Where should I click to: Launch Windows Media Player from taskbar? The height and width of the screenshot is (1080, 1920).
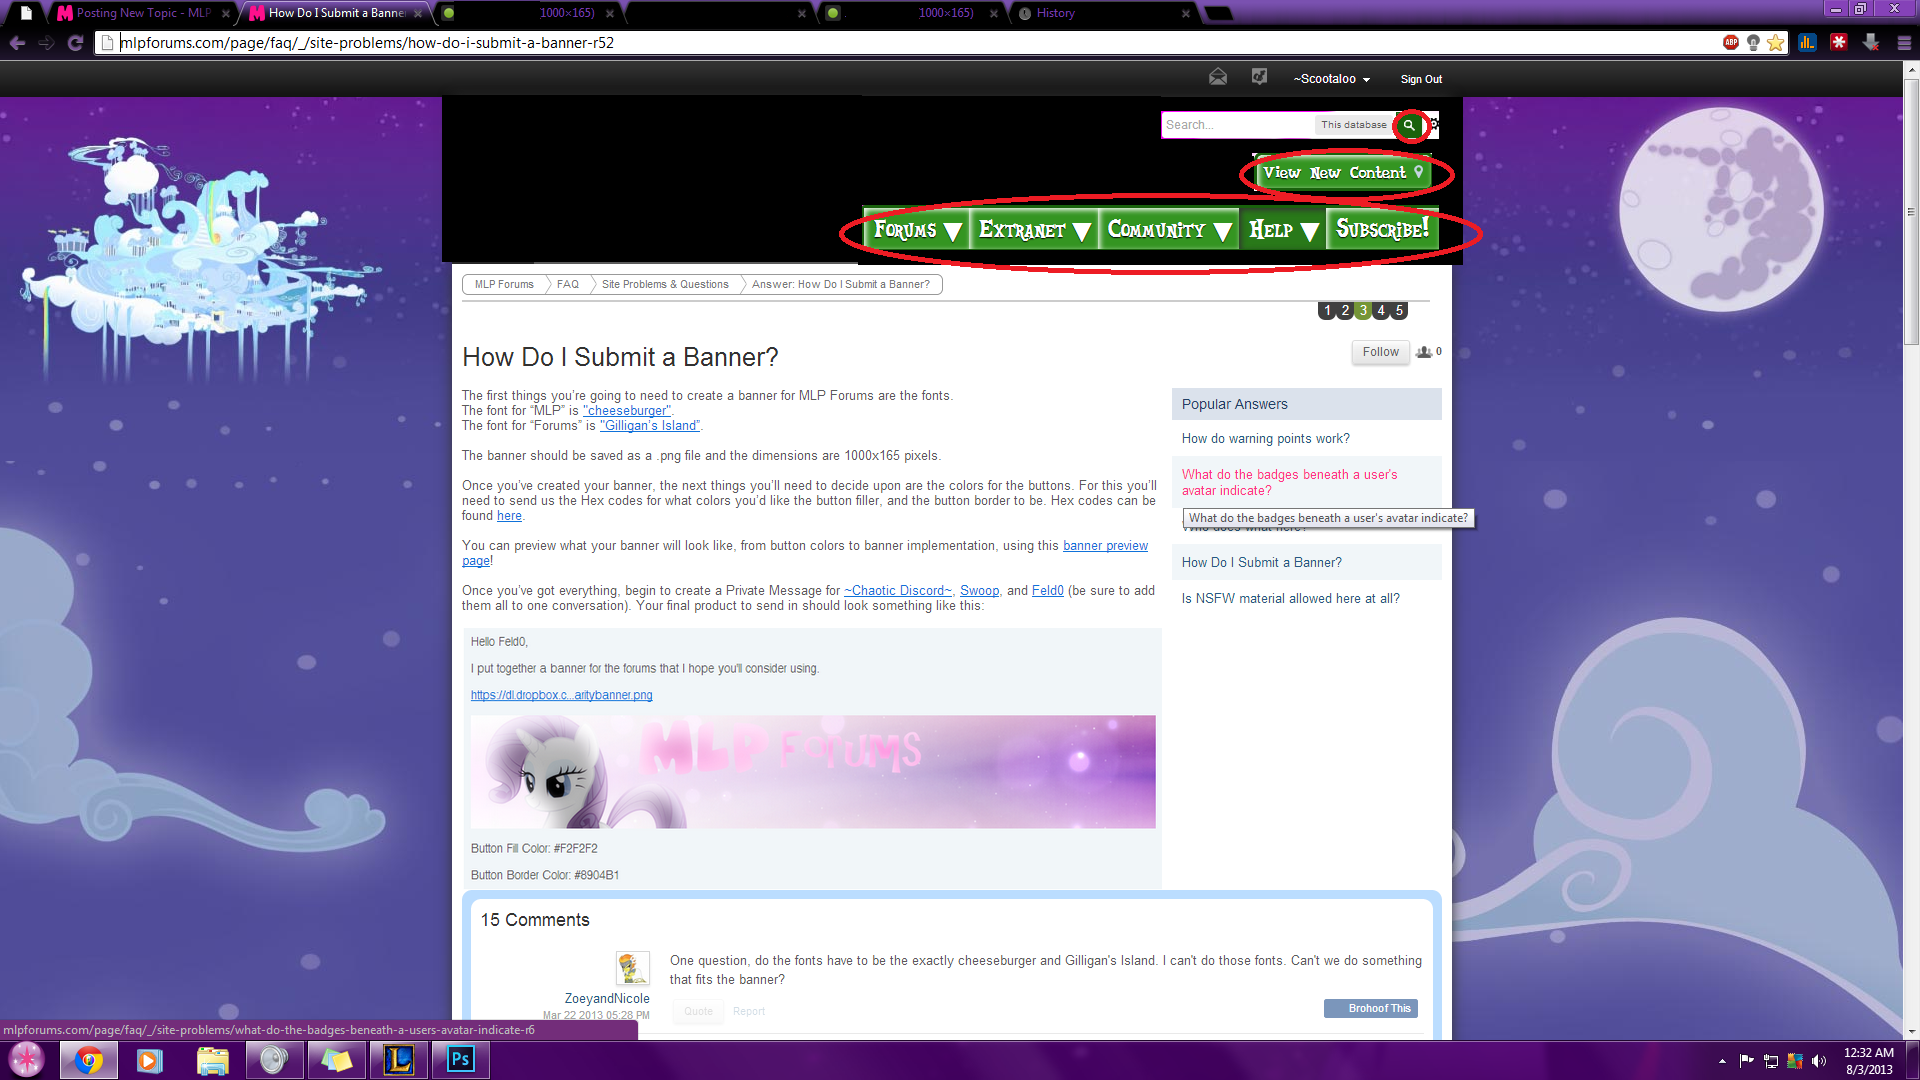click(150, 1060)
